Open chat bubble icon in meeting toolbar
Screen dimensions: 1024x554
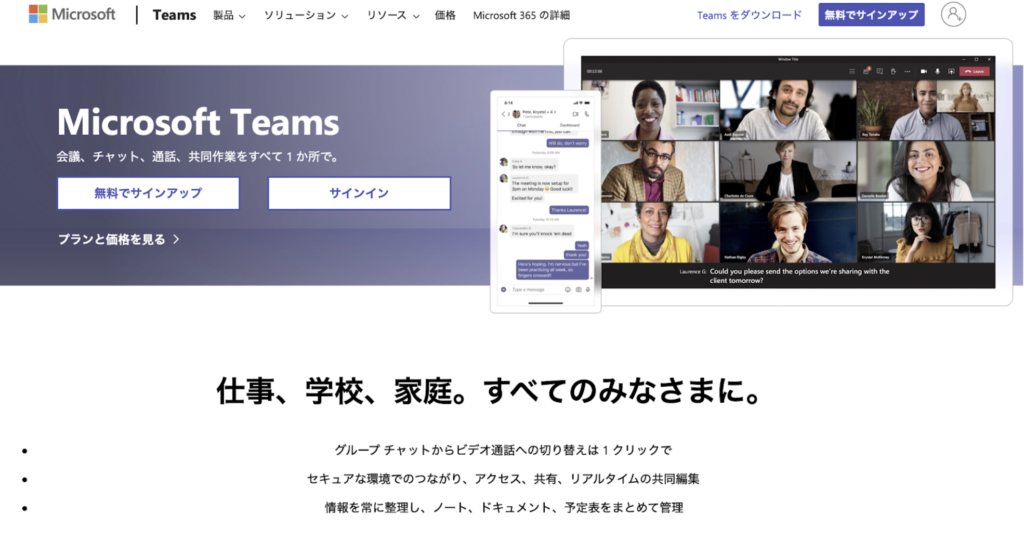tap(880, 71)
